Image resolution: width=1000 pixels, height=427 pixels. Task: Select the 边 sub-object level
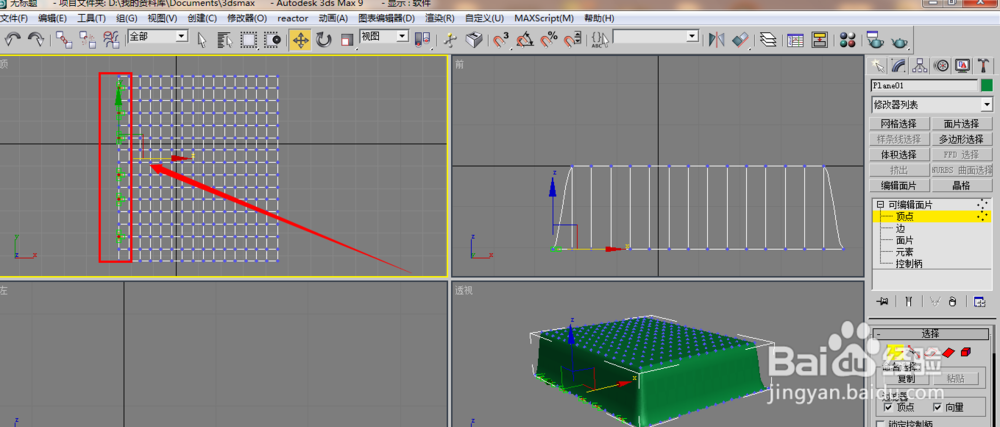pos(901,228)
